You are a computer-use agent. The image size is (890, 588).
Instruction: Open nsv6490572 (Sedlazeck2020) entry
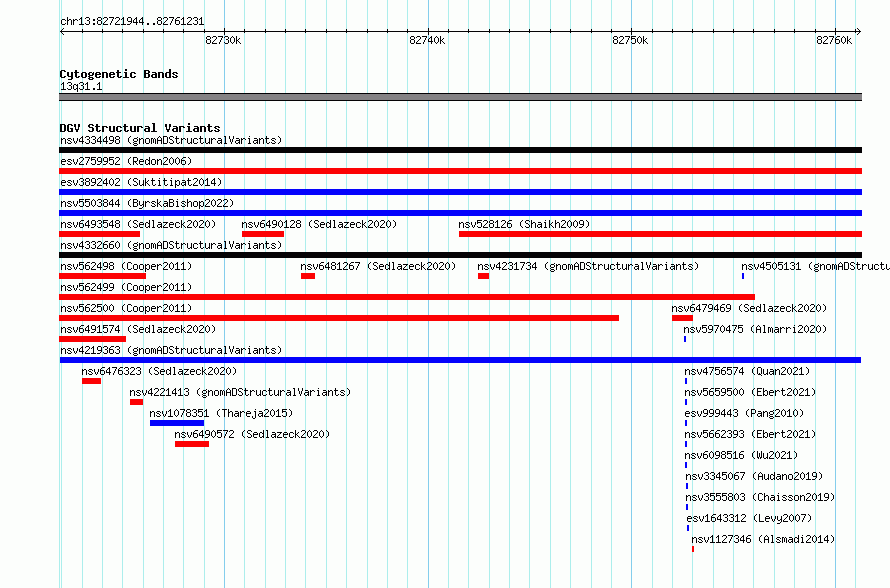pyautogui.click(x=252, y=434)
